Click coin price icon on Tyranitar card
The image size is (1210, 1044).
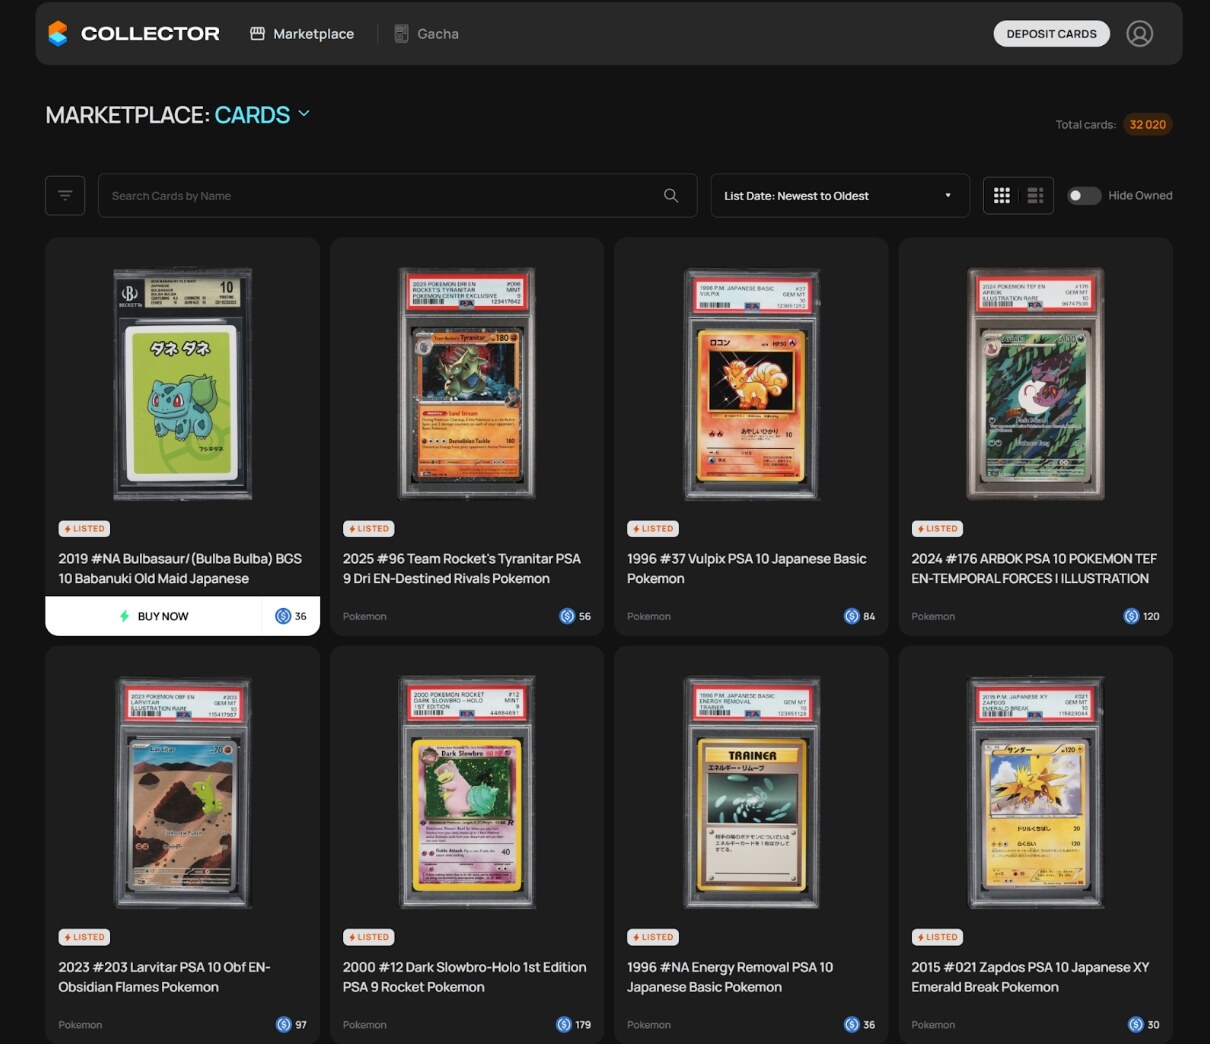pos(567,616)
